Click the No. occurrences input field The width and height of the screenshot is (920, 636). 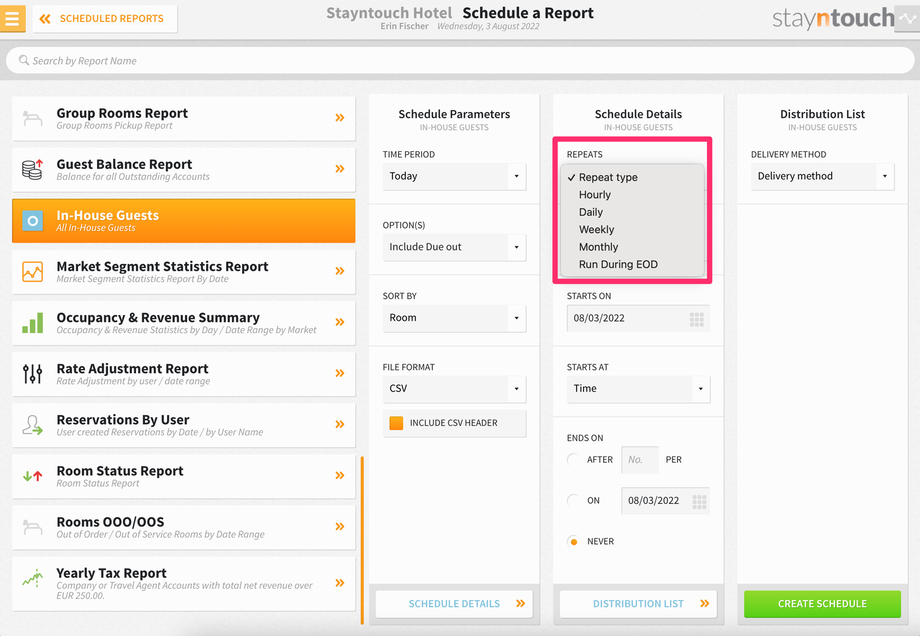[x=640, y=459]
